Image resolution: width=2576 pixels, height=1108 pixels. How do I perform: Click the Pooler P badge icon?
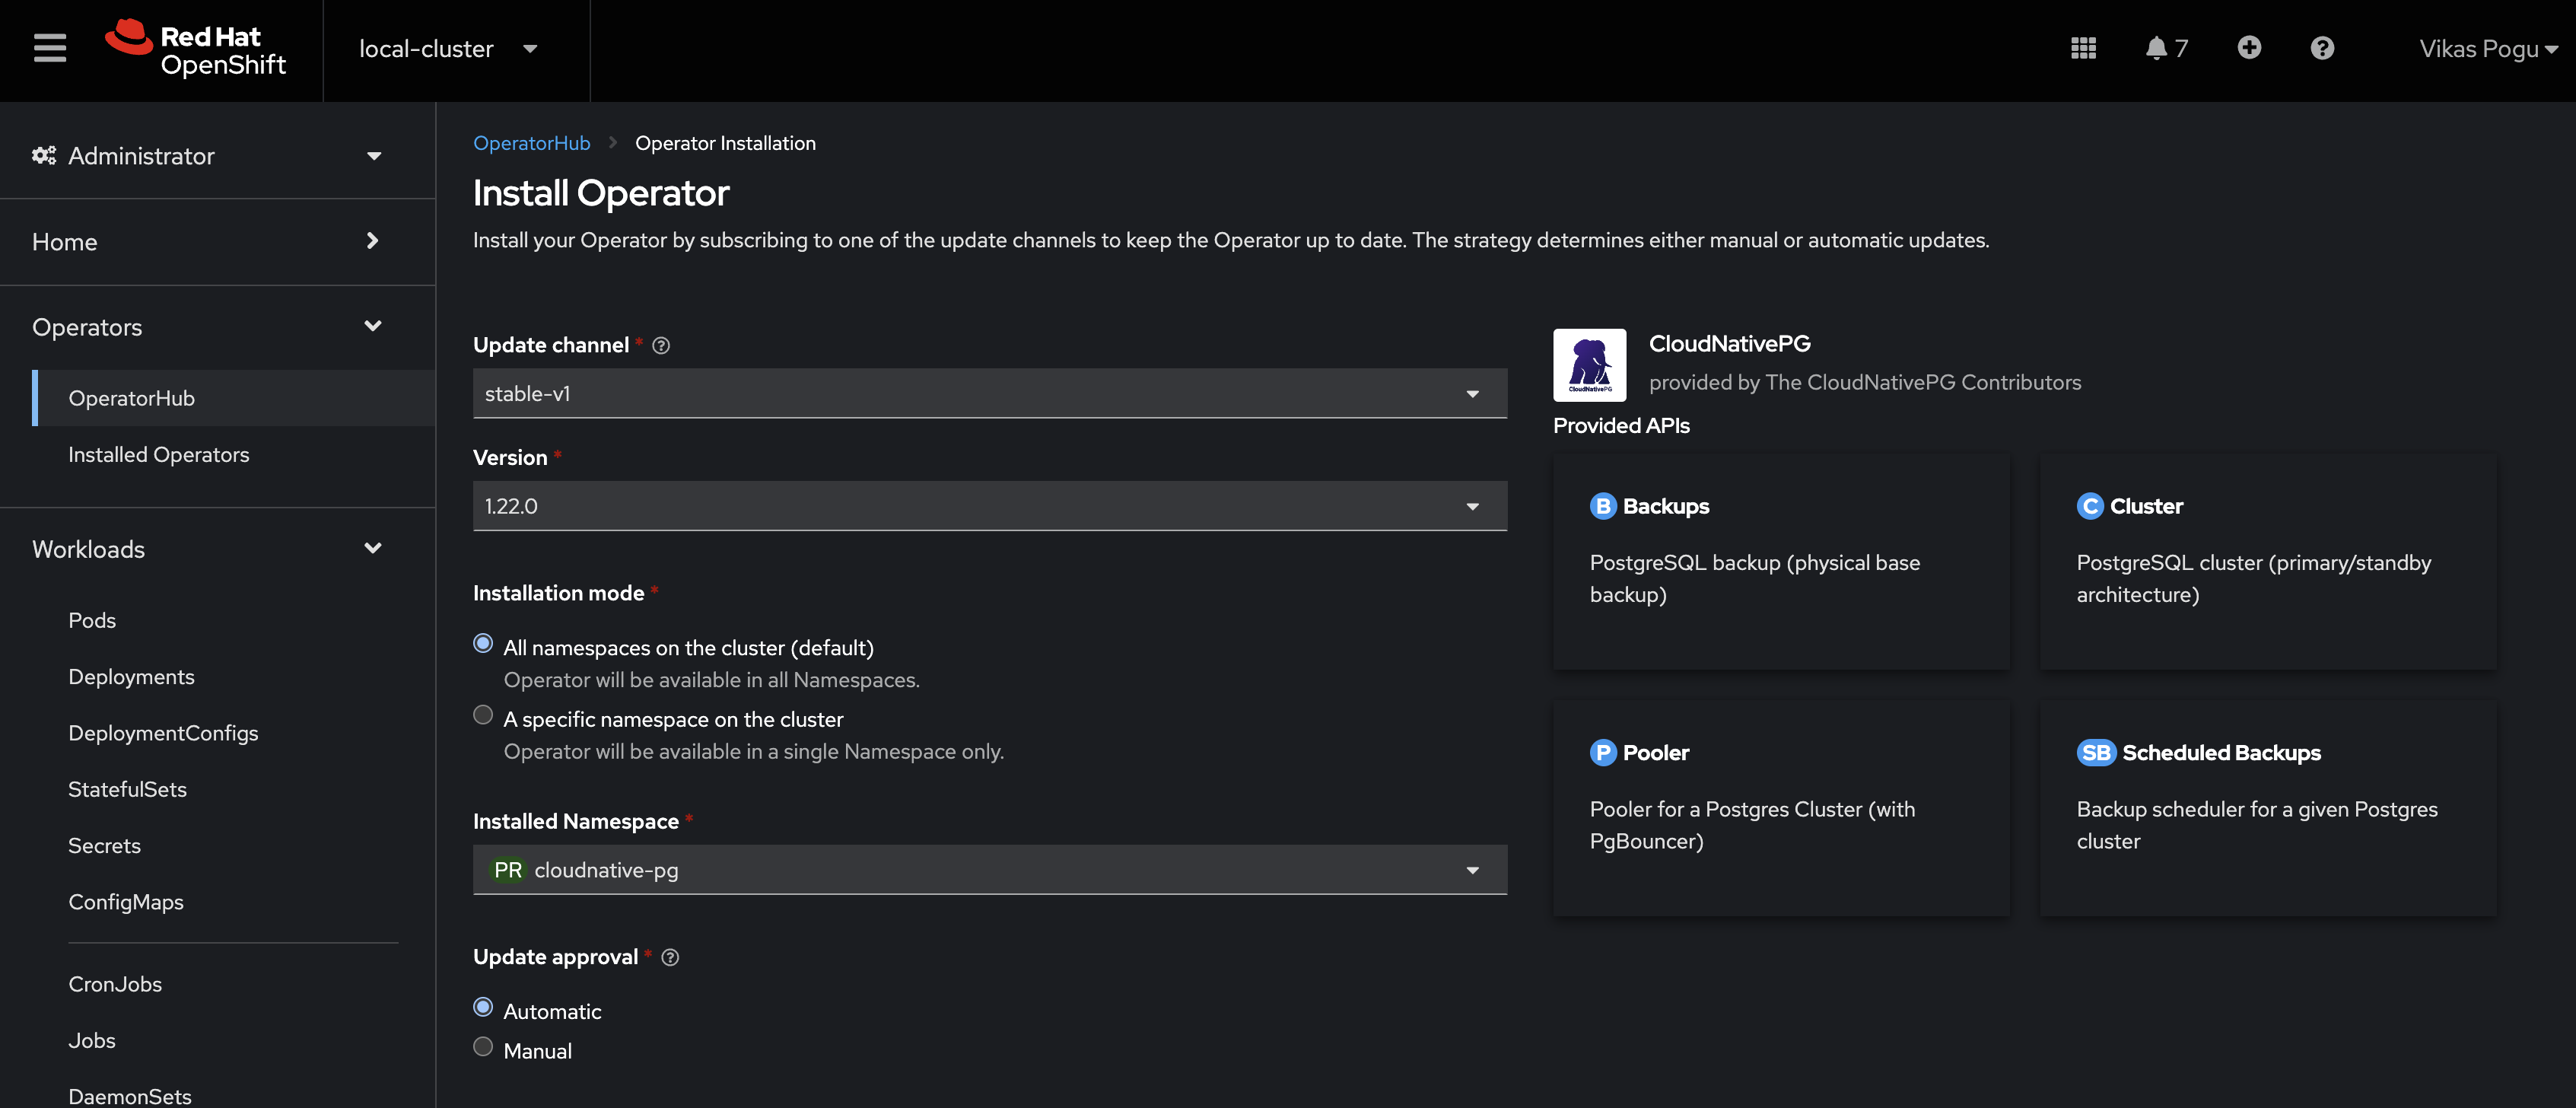(x=1603, y=752)
